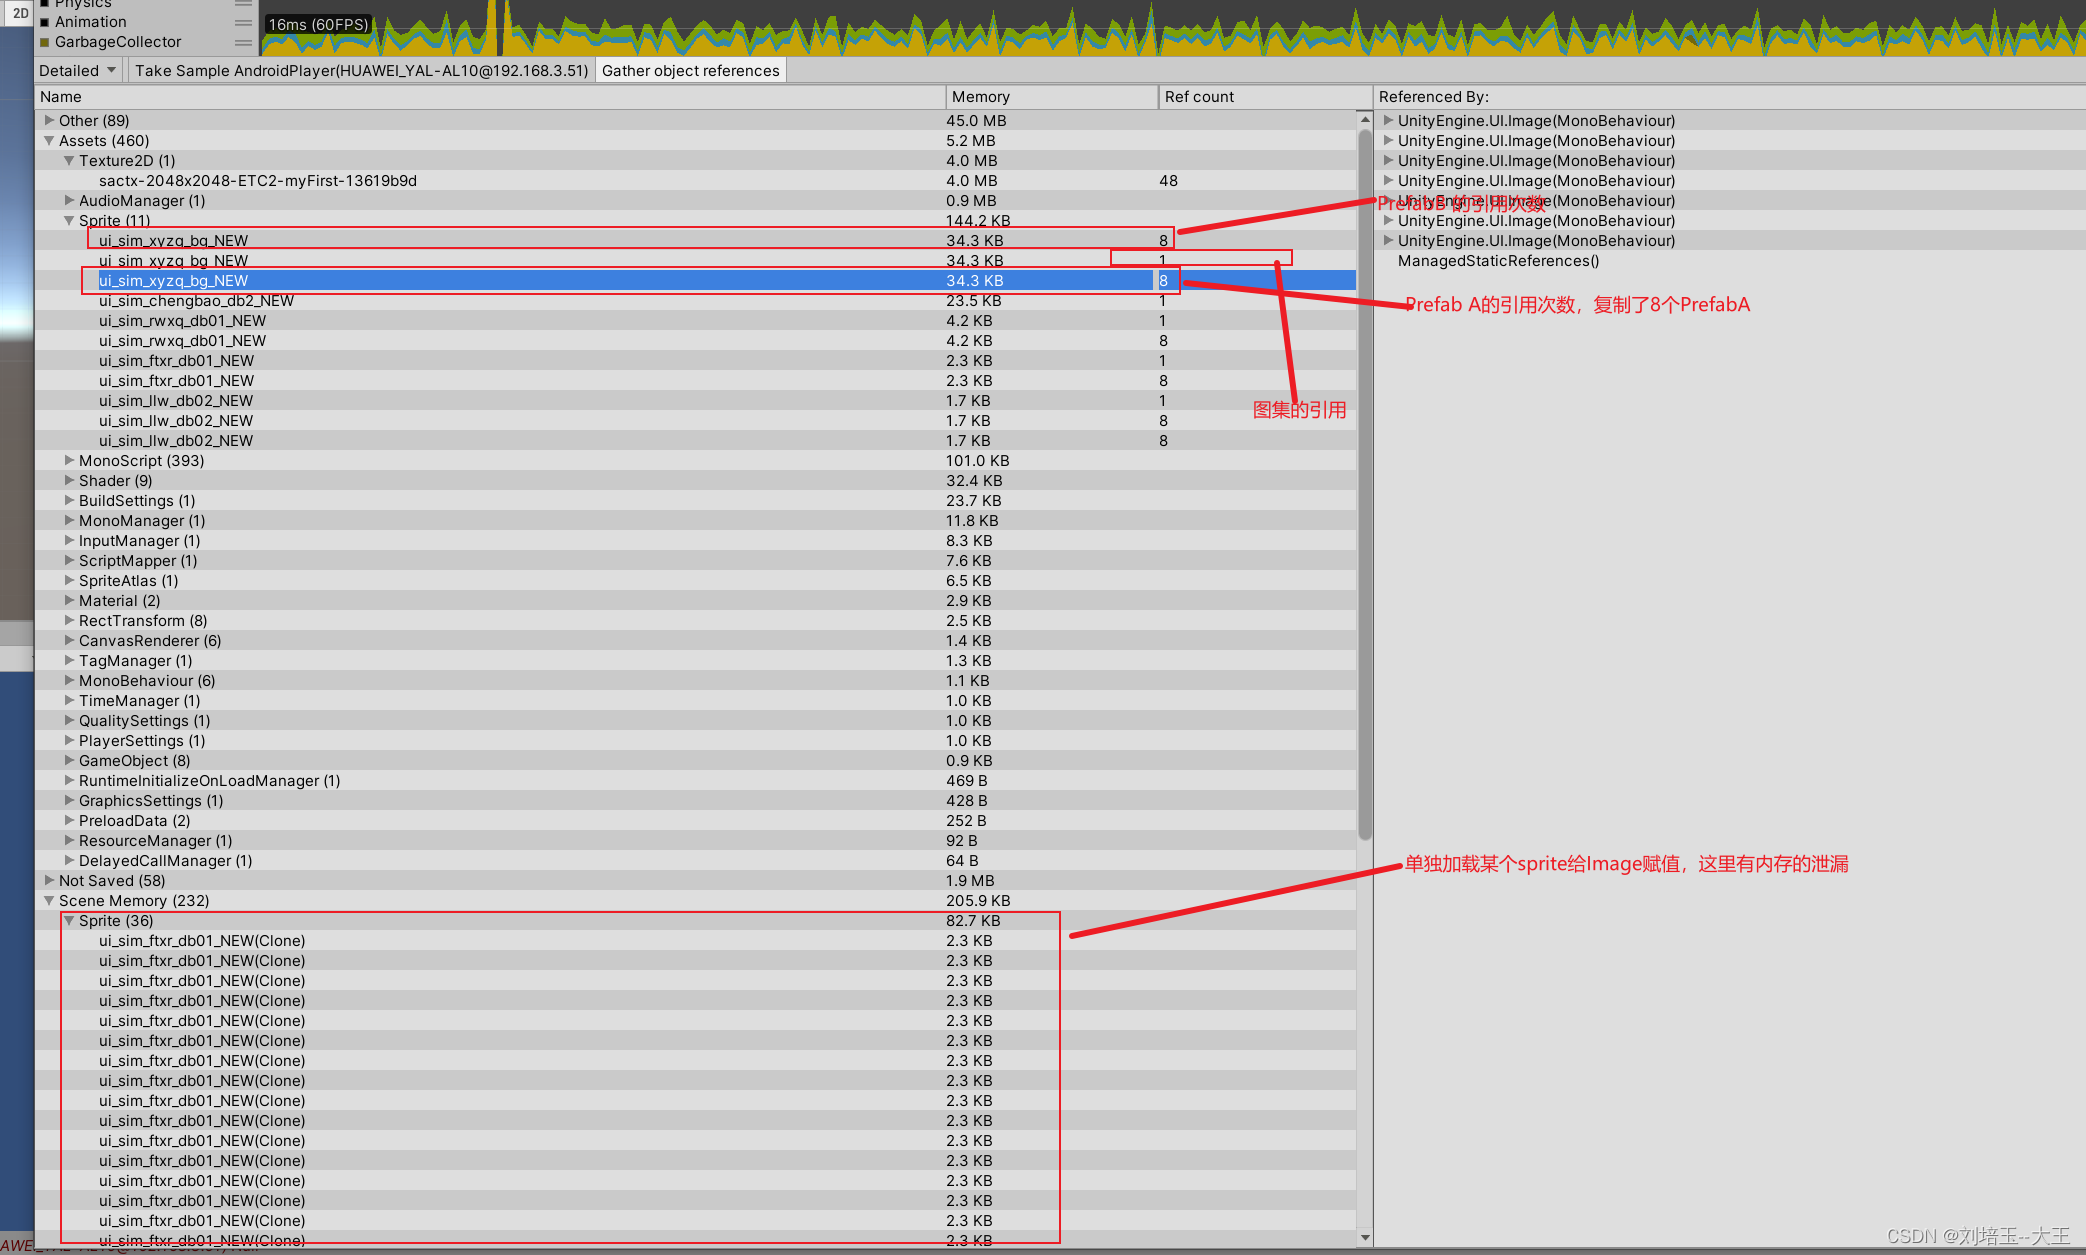Expand the Not Saved (58) node
The height and width of the screenshot is (1255, 2086).
[49, 880]
